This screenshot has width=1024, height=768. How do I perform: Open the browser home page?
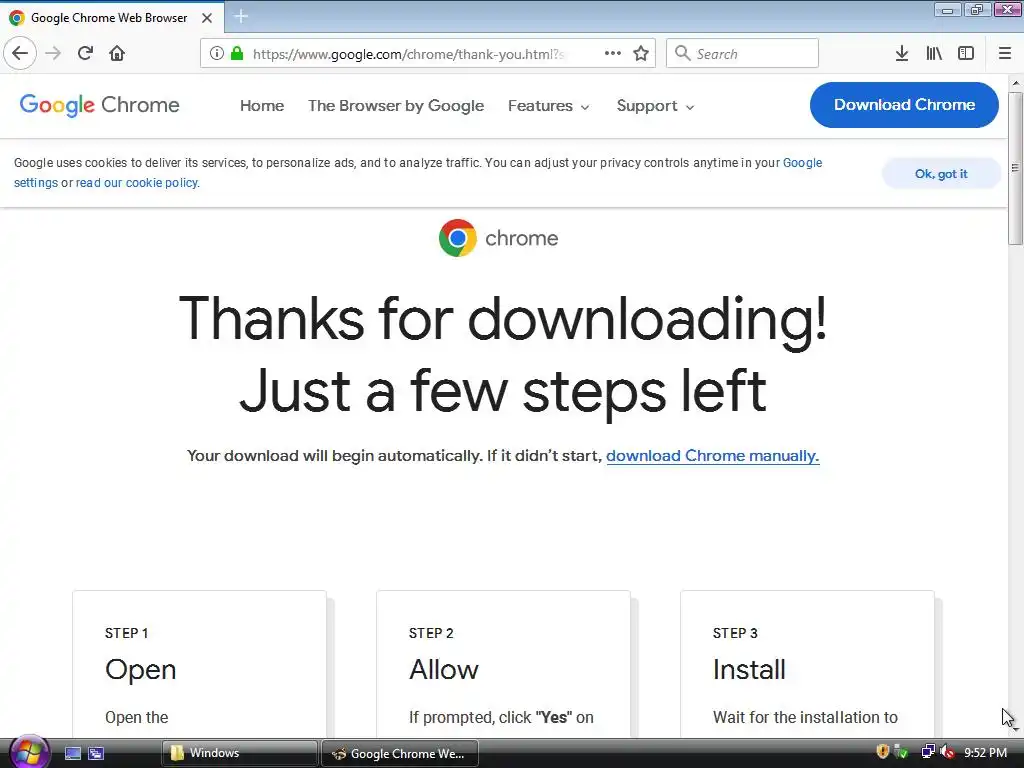tap(117, 53)
